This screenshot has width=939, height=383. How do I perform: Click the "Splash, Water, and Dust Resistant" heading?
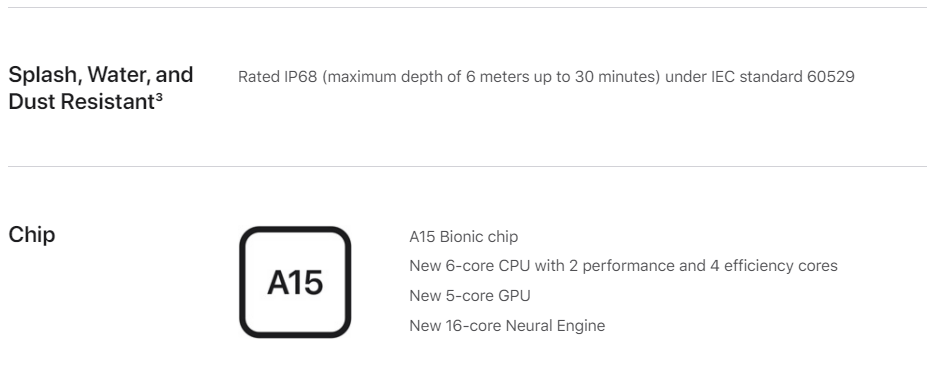click(x=101, y=88)
